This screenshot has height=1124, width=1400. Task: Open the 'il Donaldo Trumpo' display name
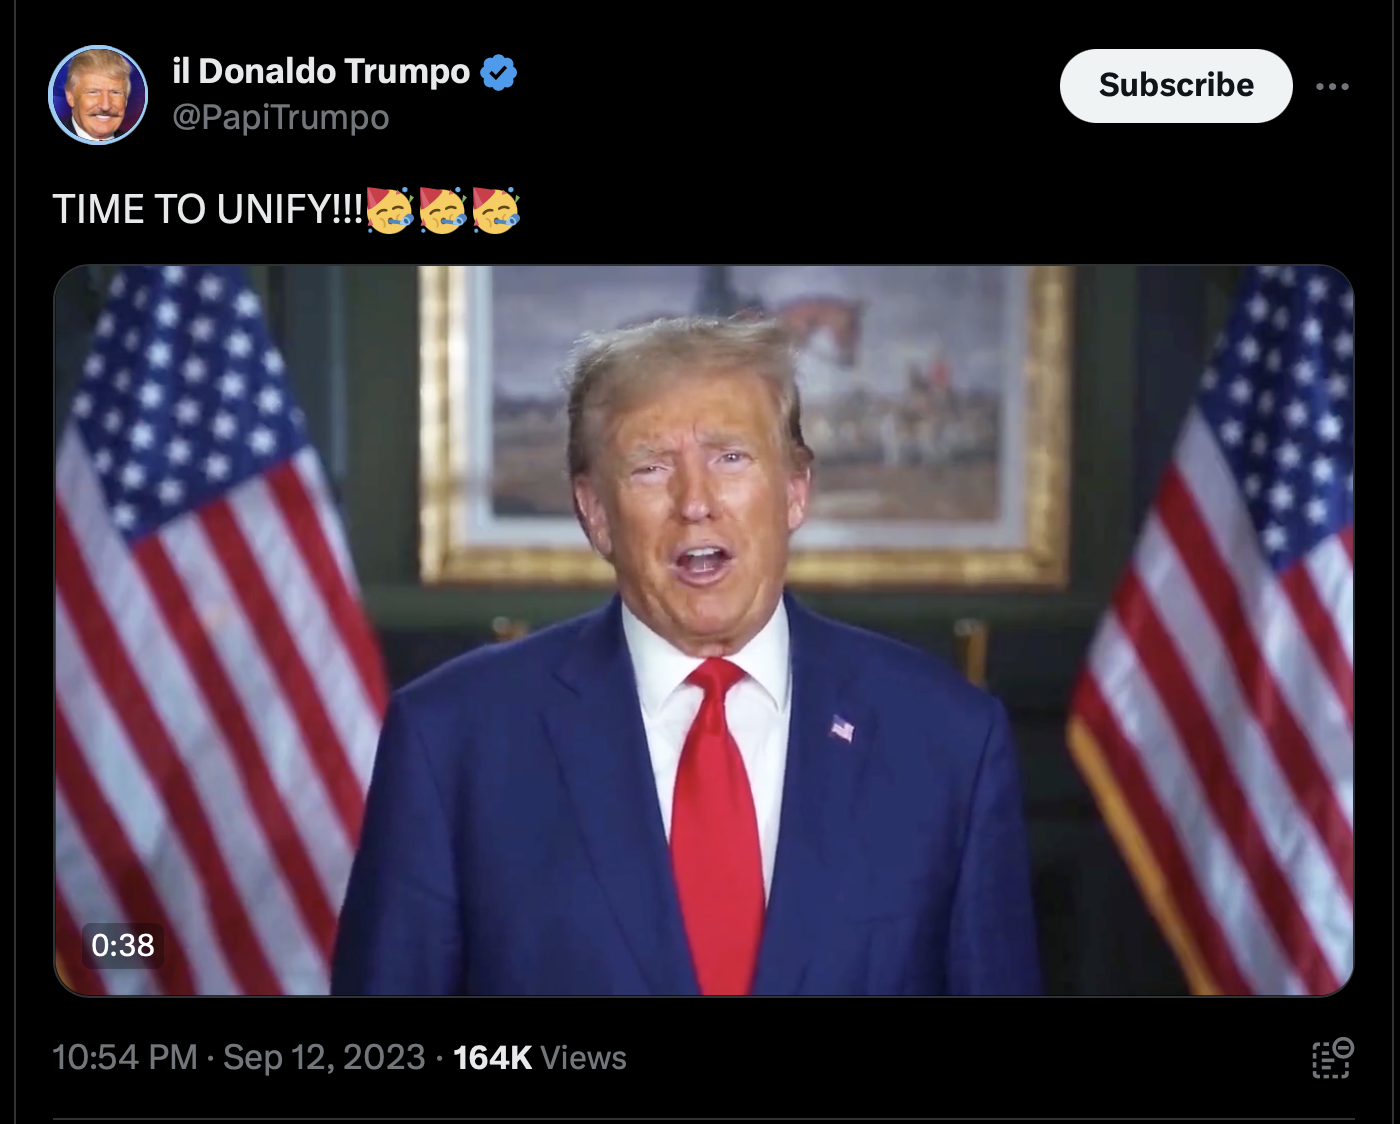(x=321, y=71)
